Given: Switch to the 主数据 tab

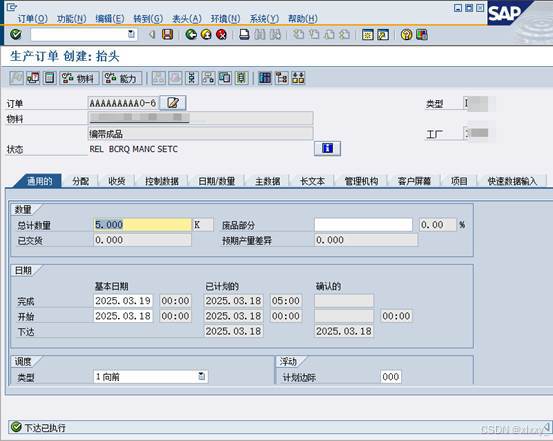Looking at the screenshot, I should [x=268, y=181].
